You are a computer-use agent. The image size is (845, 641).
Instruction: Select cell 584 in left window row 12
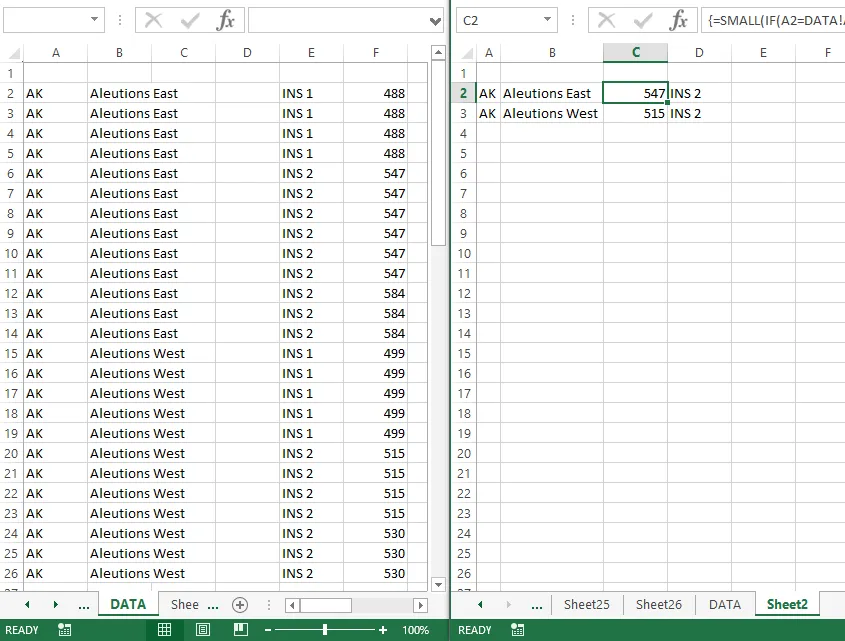coord(375,294)
